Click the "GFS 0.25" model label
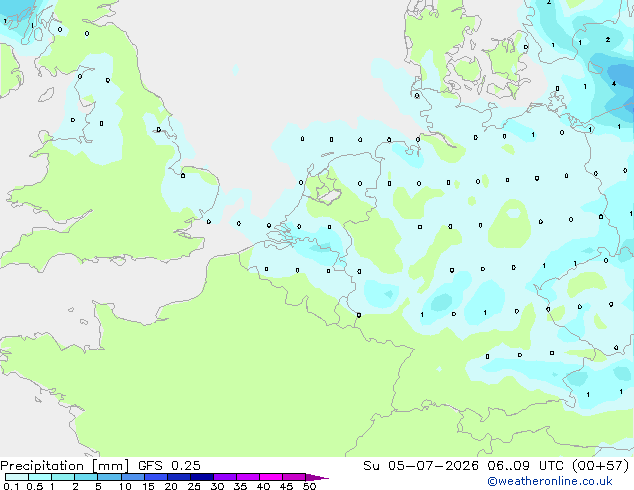Screen dimensions: 634x490 click(x=169, y=466)
